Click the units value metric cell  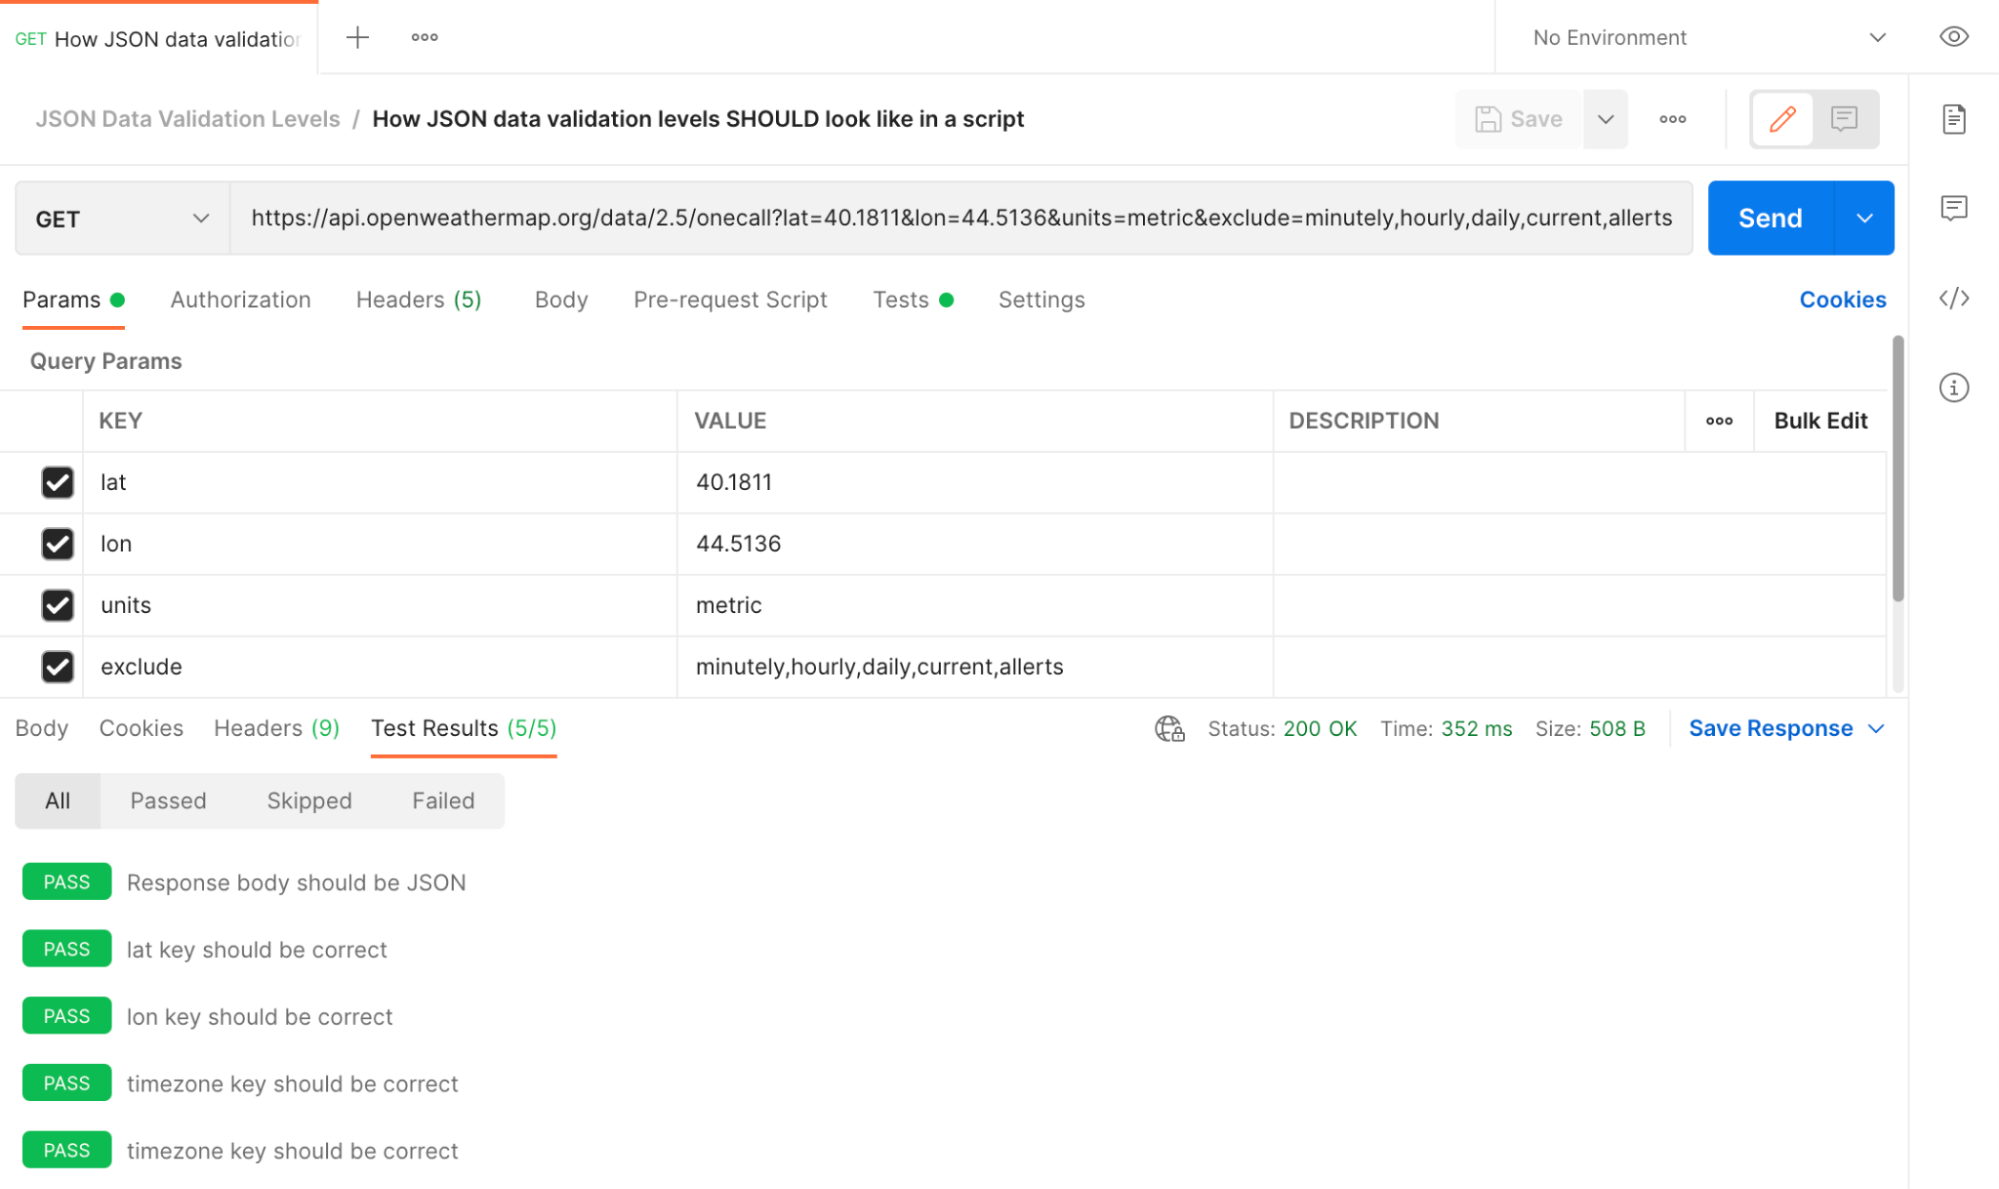tap(975, 605)
